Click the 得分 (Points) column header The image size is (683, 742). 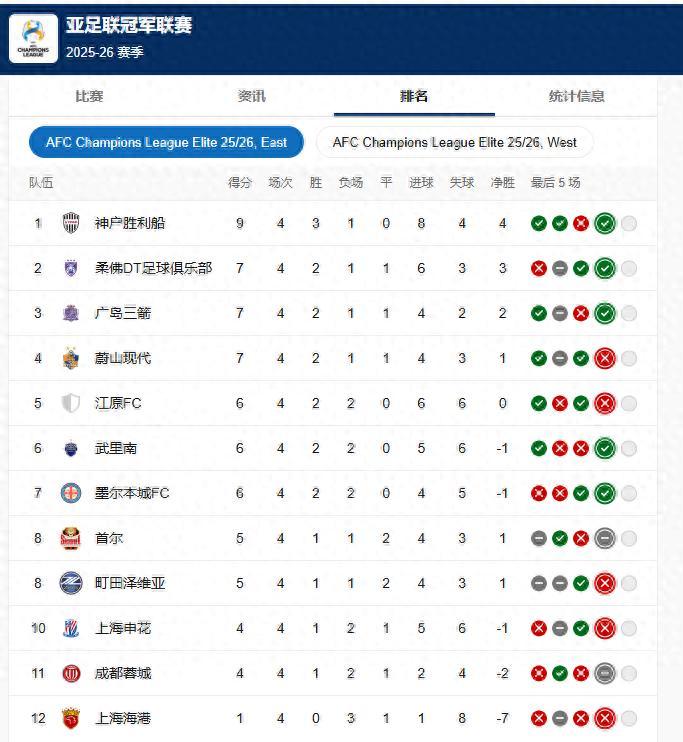pyautogui.click(x=240, y=183)
